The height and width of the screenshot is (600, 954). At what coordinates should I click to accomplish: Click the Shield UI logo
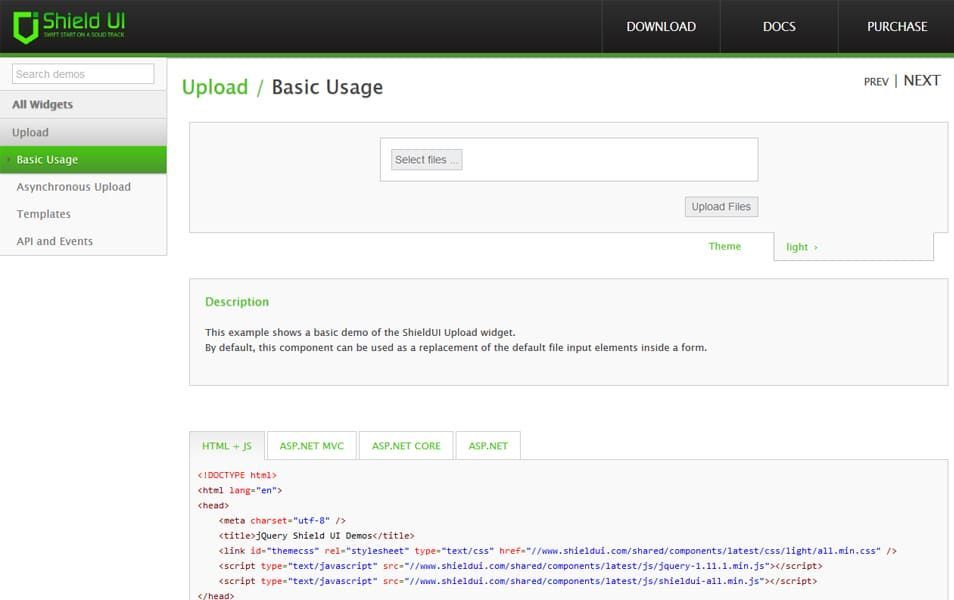tap(69, 27)
